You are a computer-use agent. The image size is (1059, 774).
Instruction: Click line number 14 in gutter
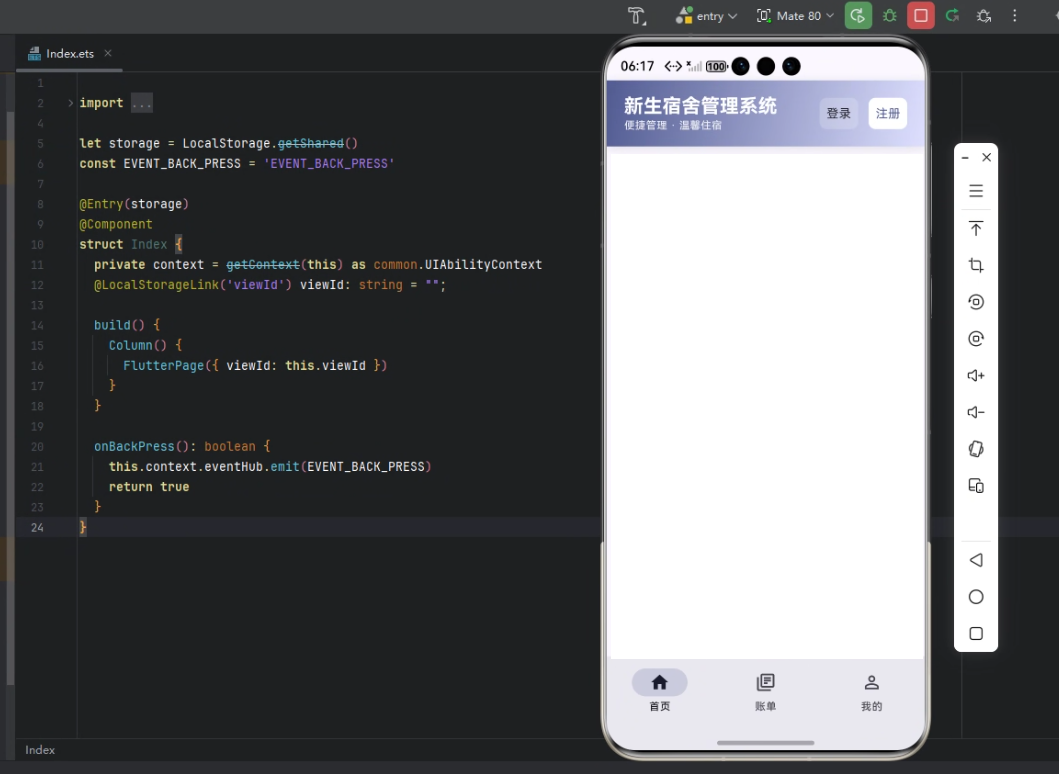pos(37,326)
